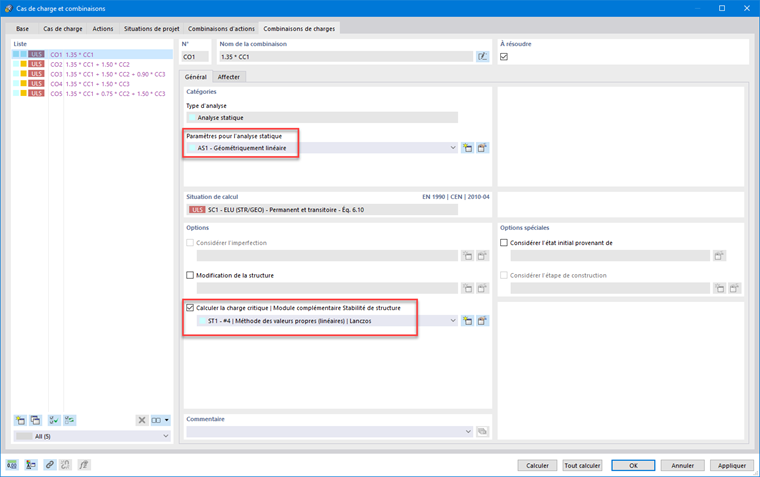Uncheck the À résoudre checkbox

coord(504,57)
